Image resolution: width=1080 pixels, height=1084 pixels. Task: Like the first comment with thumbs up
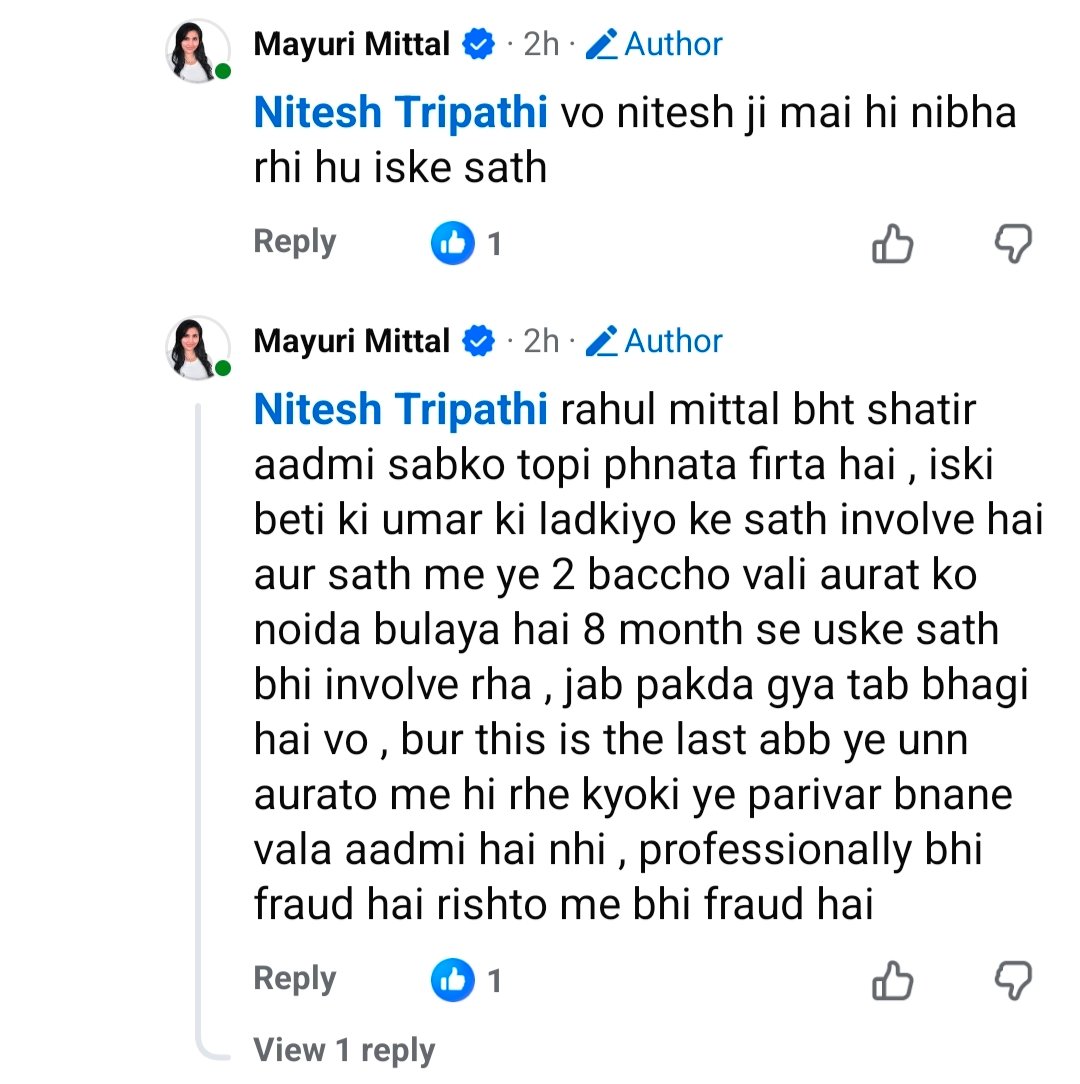point(892,243)
